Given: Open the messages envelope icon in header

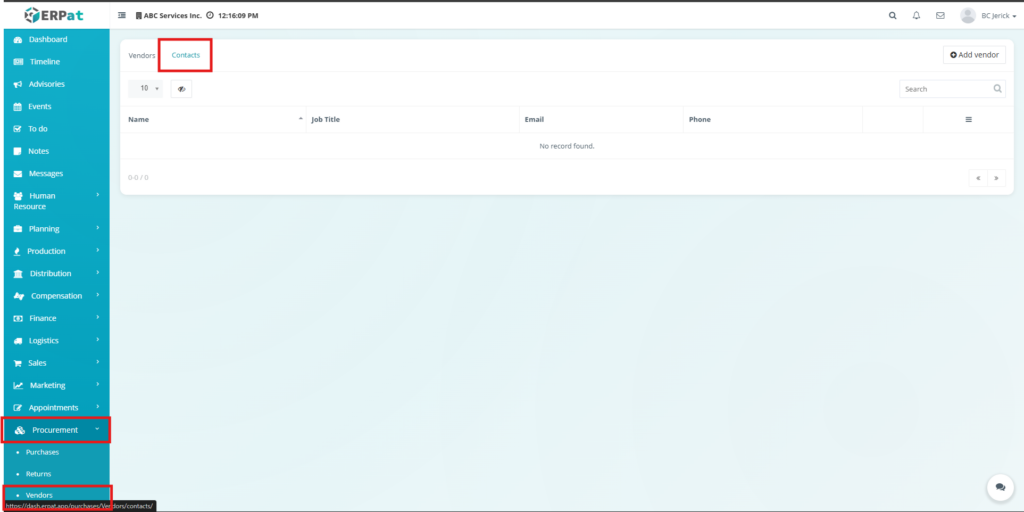Looking at the screenshot, I should pos(940,16).
